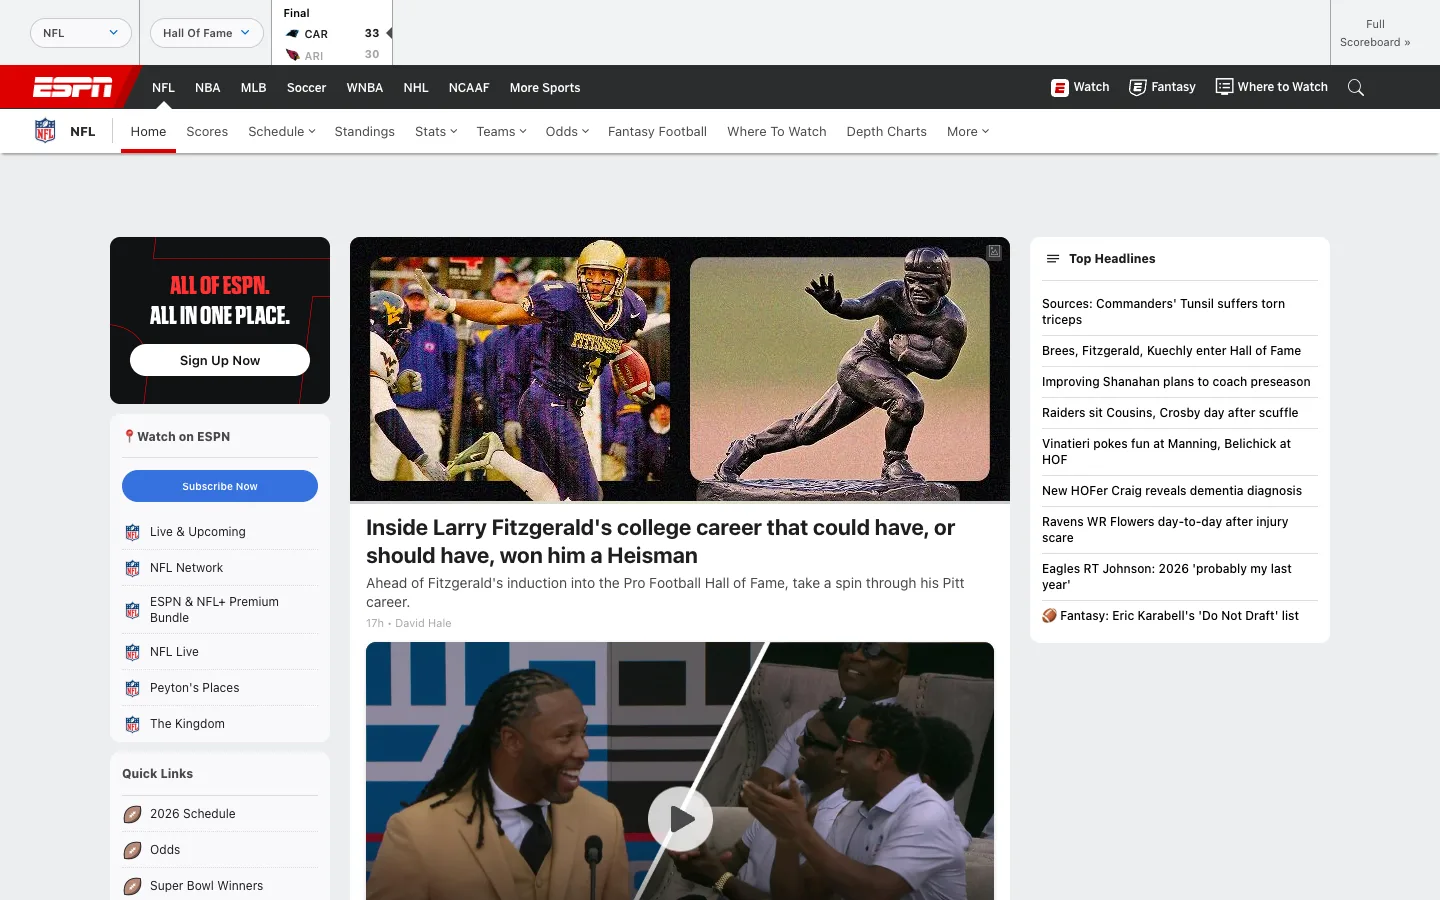Click the Carolina Panthers logo in scoreboard

(x=292, y=34)
